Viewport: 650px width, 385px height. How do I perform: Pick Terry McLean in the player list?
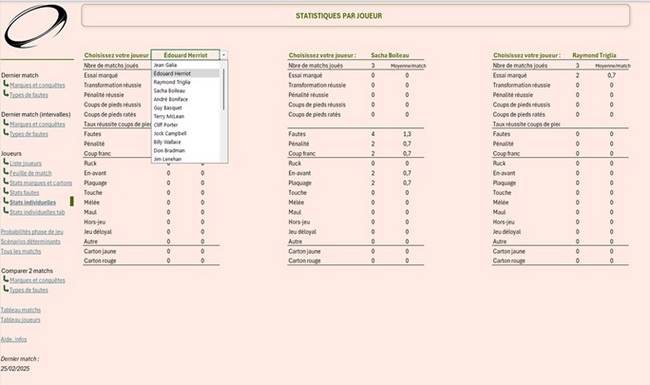[169, 116]
